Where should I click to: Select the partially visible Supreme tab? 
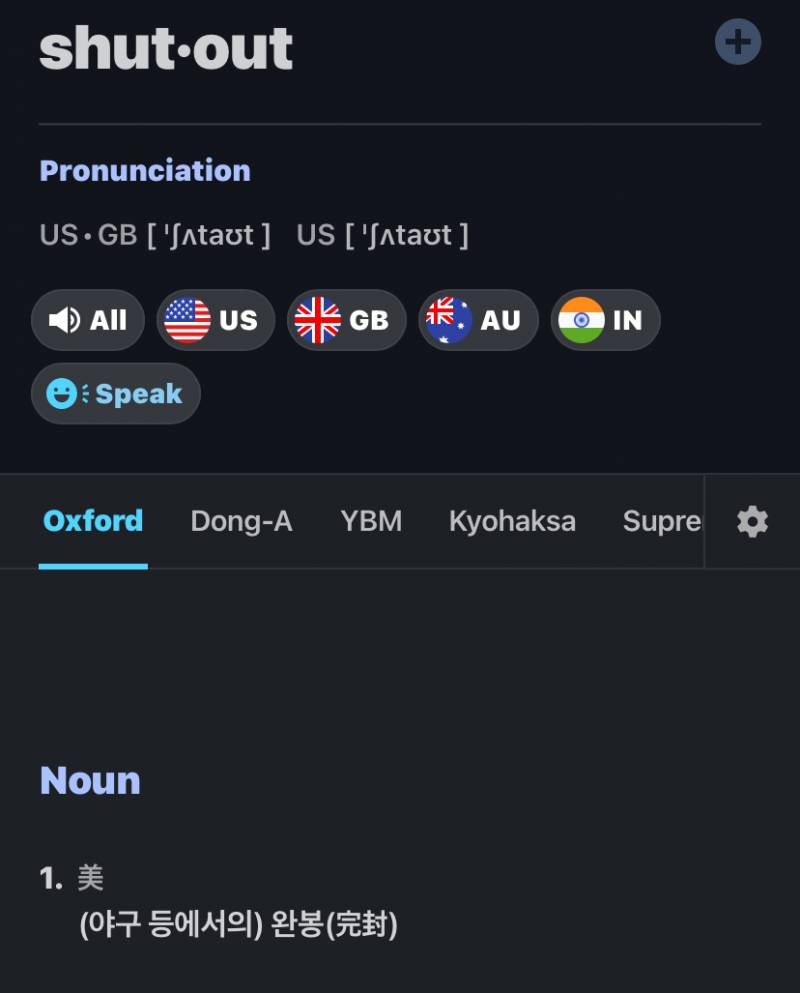662,521
